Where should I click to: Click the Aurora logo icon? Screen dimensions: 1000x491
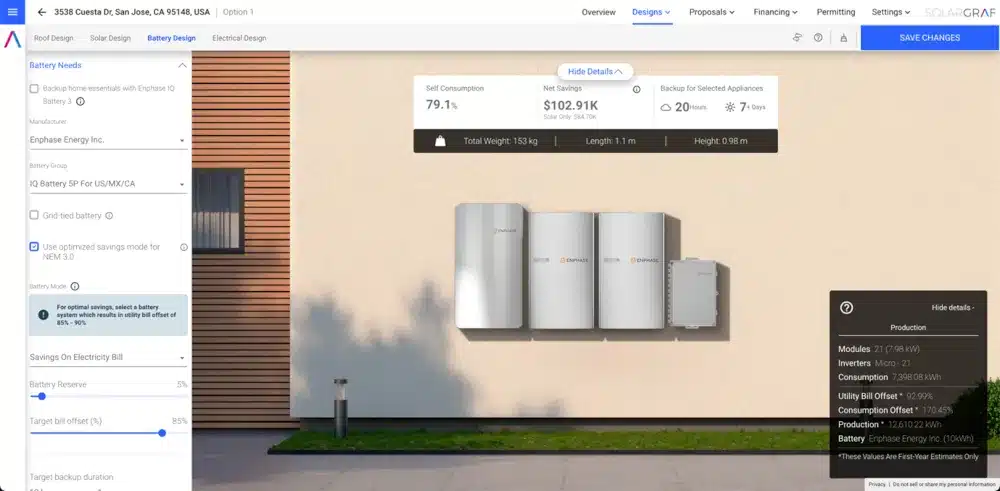click(13, 40)
